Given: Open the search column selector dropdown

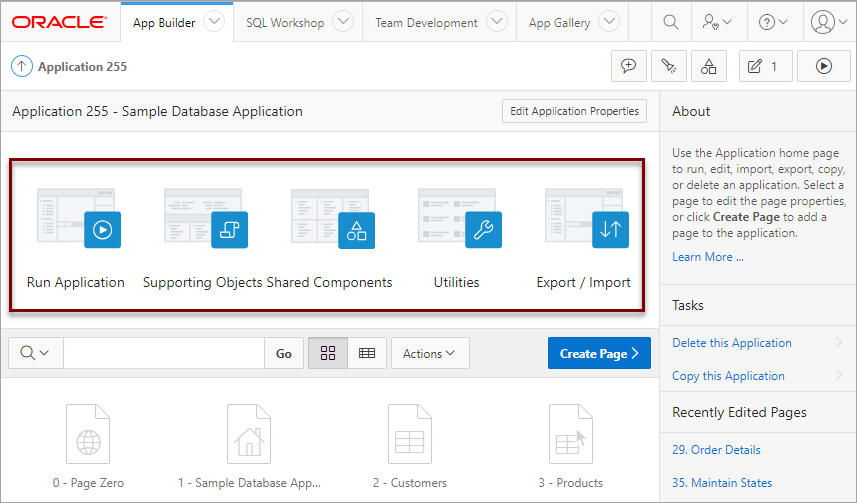Looking at the screenshot, I should click(36, 353).
